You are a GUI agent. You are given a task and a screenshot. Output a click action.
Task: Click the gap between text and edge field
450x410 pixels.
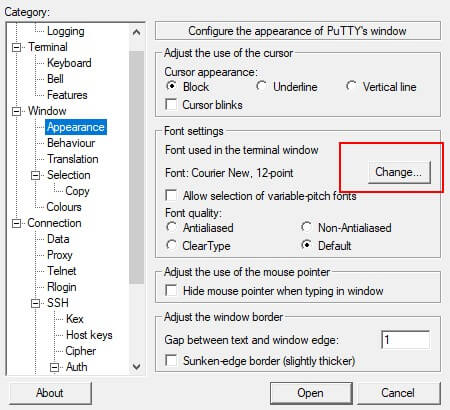coord(405,340)
